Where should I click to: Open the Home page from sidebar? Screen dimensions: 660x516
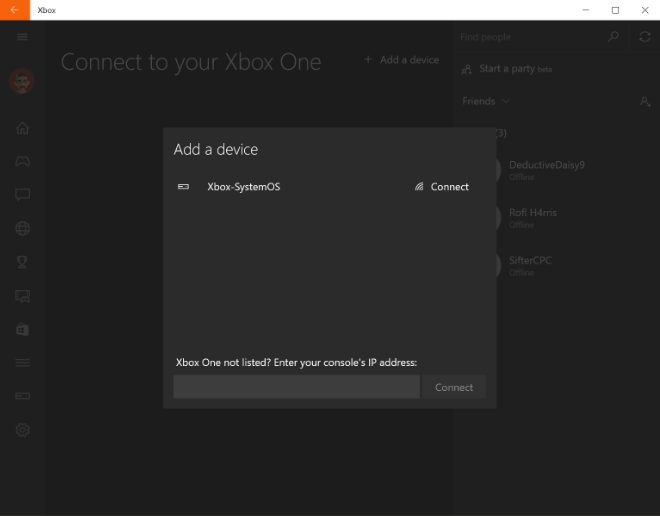coord(22,128)
